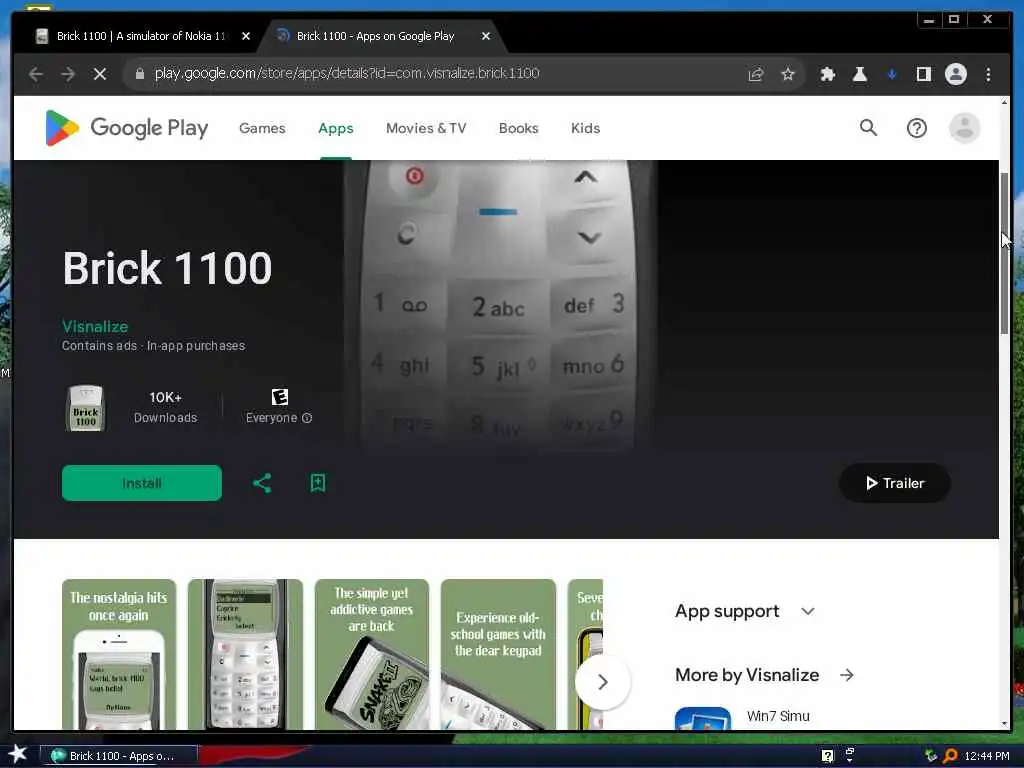
Task: Click the Google Play logo
Action: point(127,128)
